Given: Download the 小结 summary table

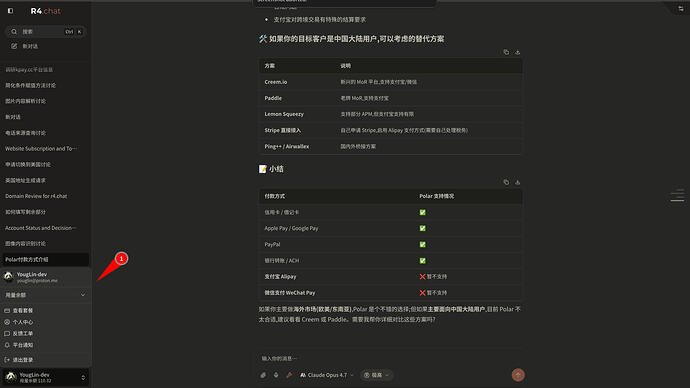Looking at the screenshot, I should (518, 182).
